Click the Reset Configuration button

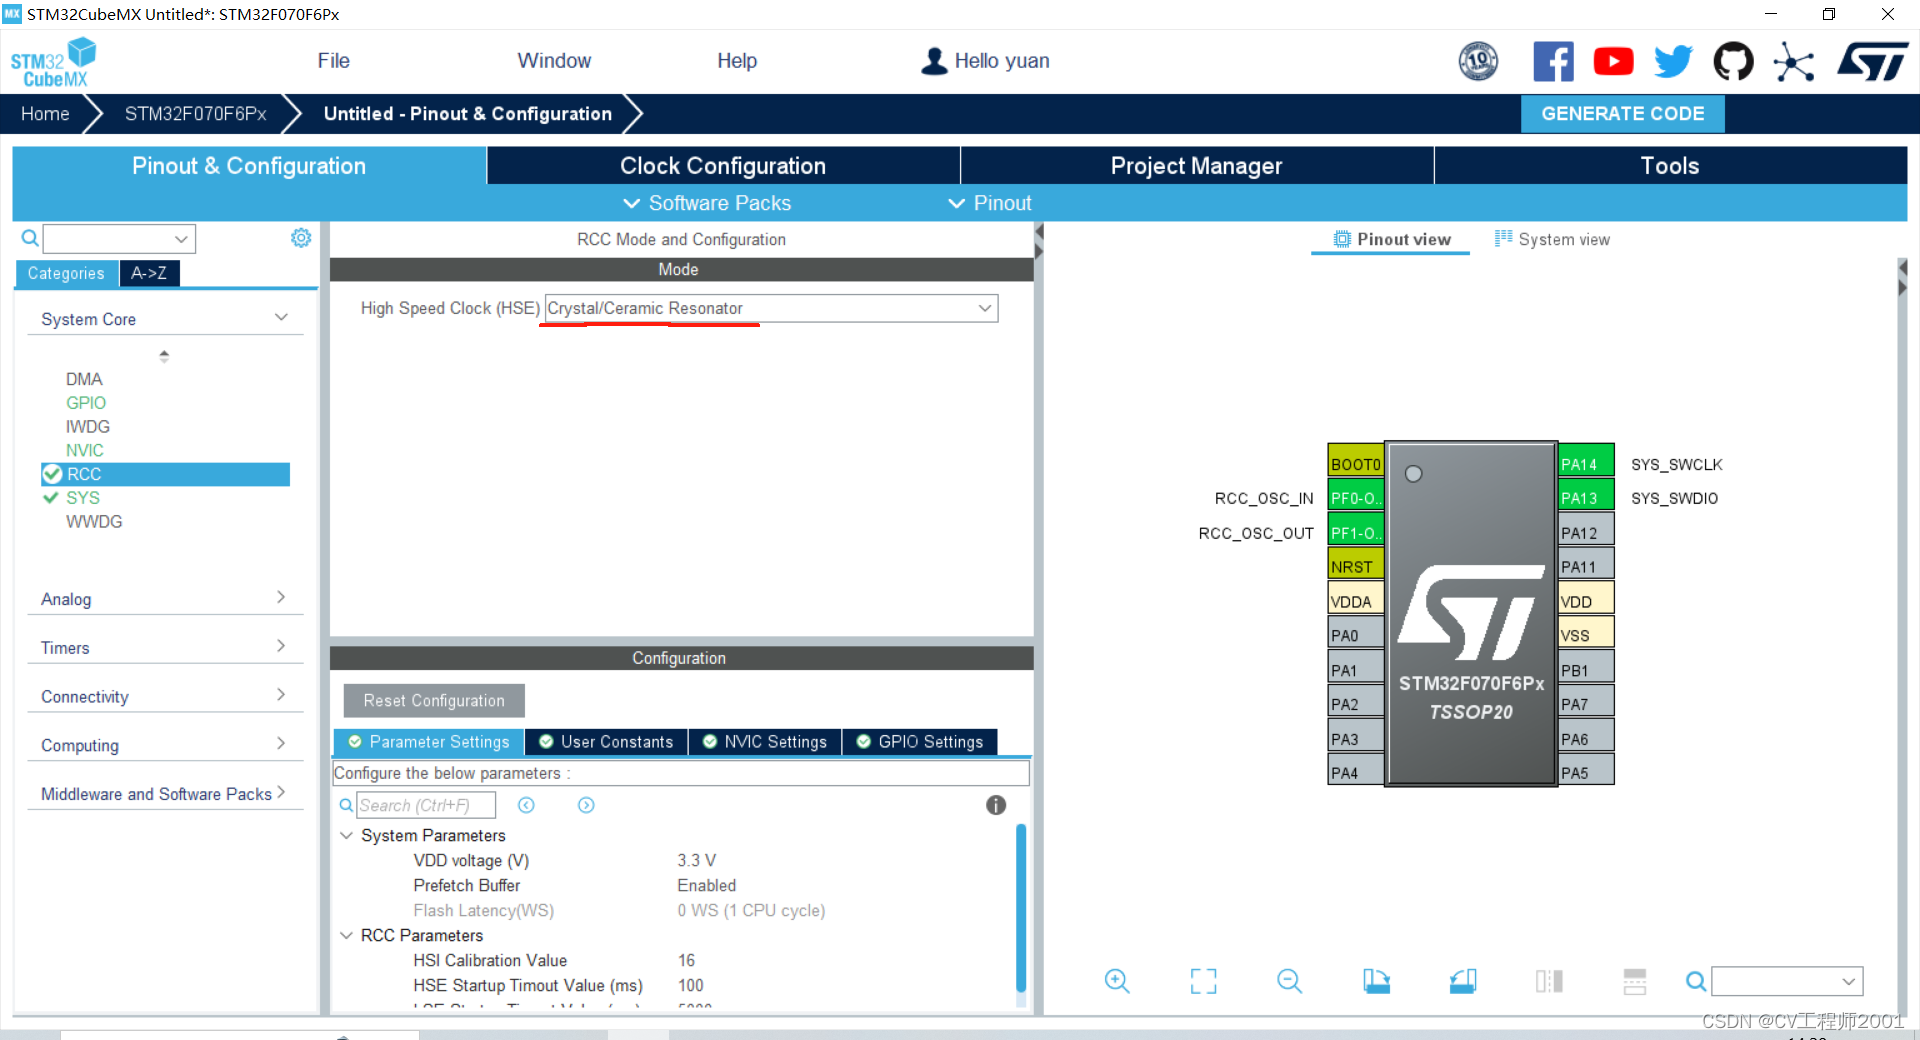point(434,701)
